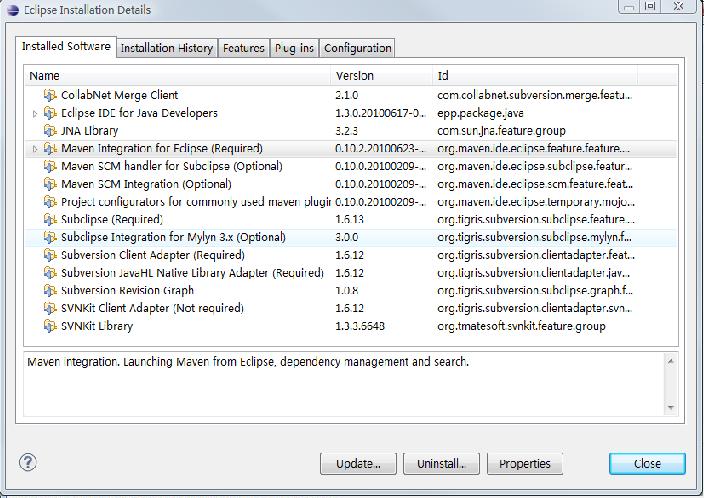Open the Features tab

244,48
